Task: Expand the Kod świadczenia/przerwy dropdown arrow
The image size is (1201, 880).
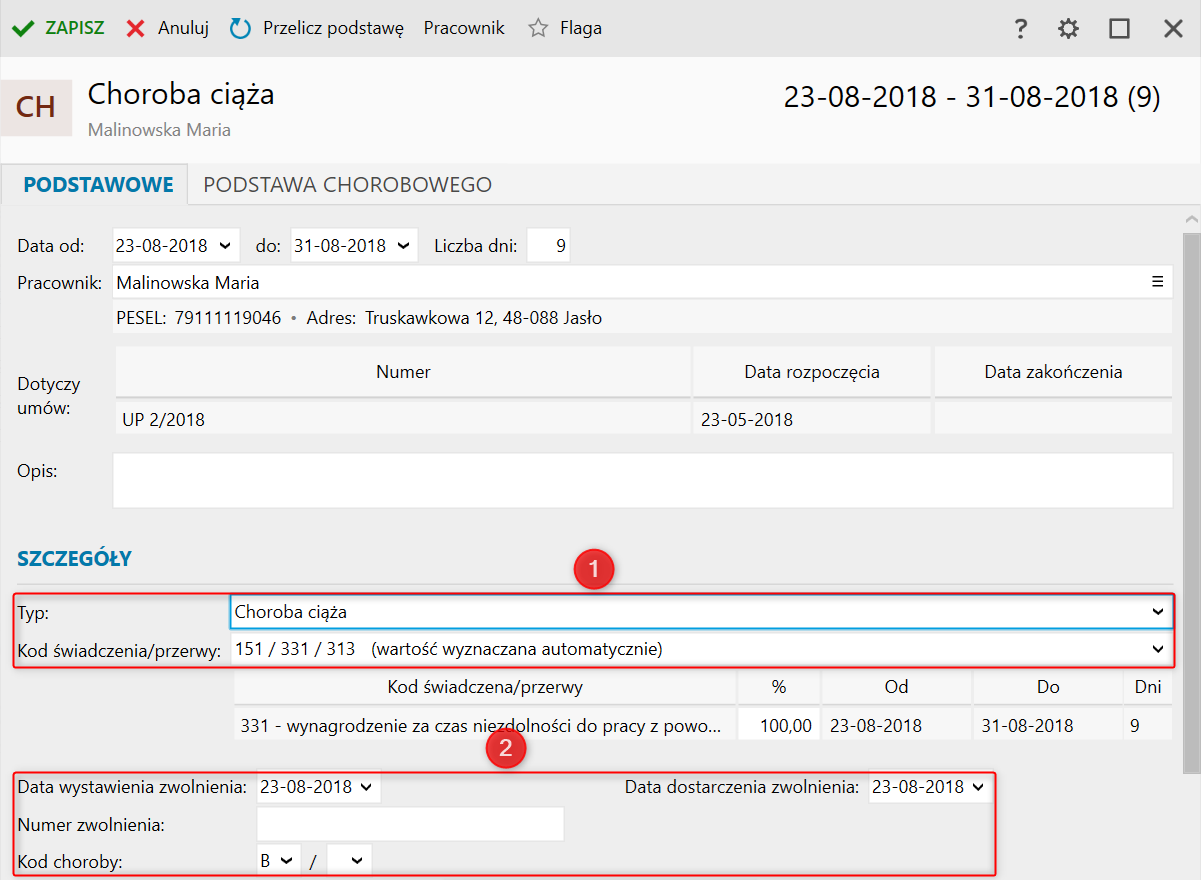Action: coord(1158,649)
